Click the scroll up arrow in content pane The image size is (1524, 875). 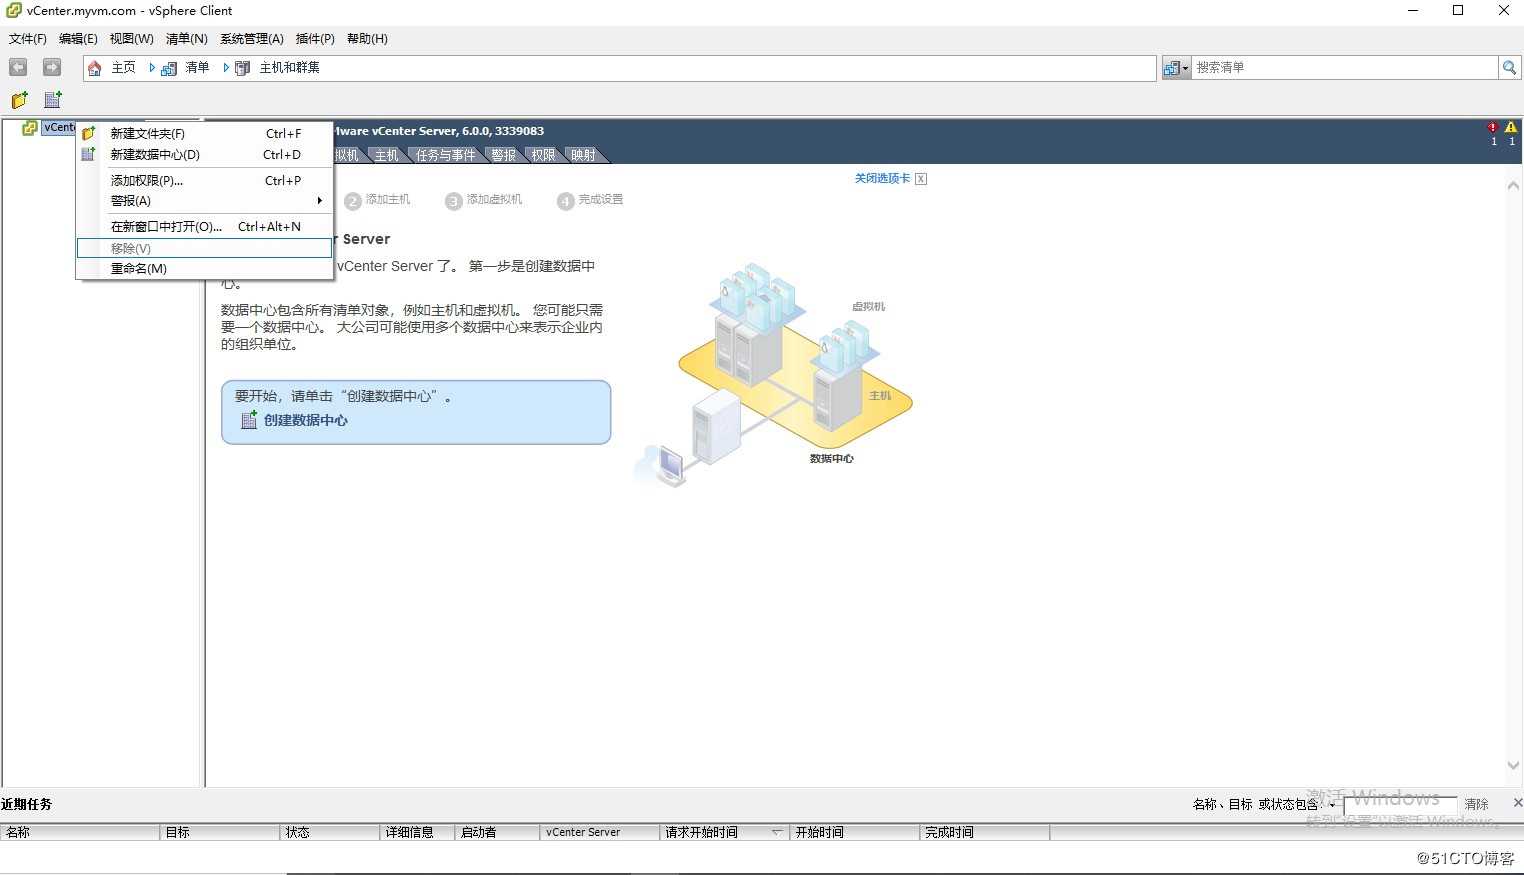pos(1513,186)
